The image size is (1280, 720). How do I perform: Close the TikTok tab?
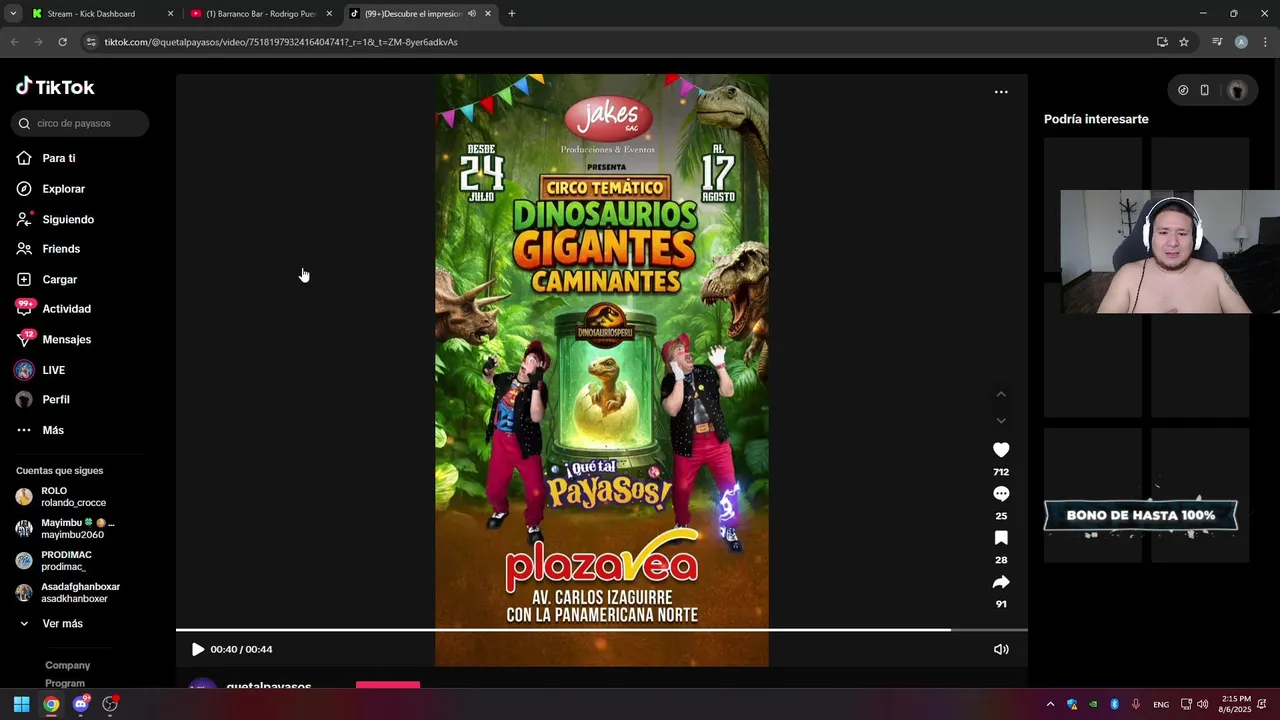click(x=488, y=14)
